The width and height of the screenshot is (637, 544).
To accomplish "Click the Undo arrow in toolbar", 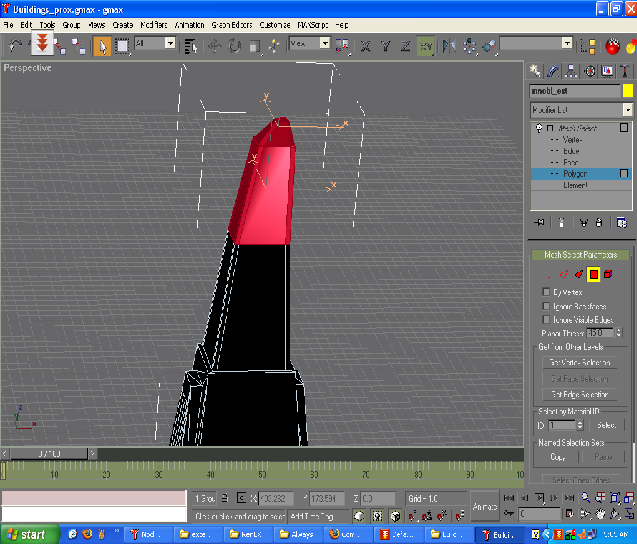I will [x=14, y=45].
